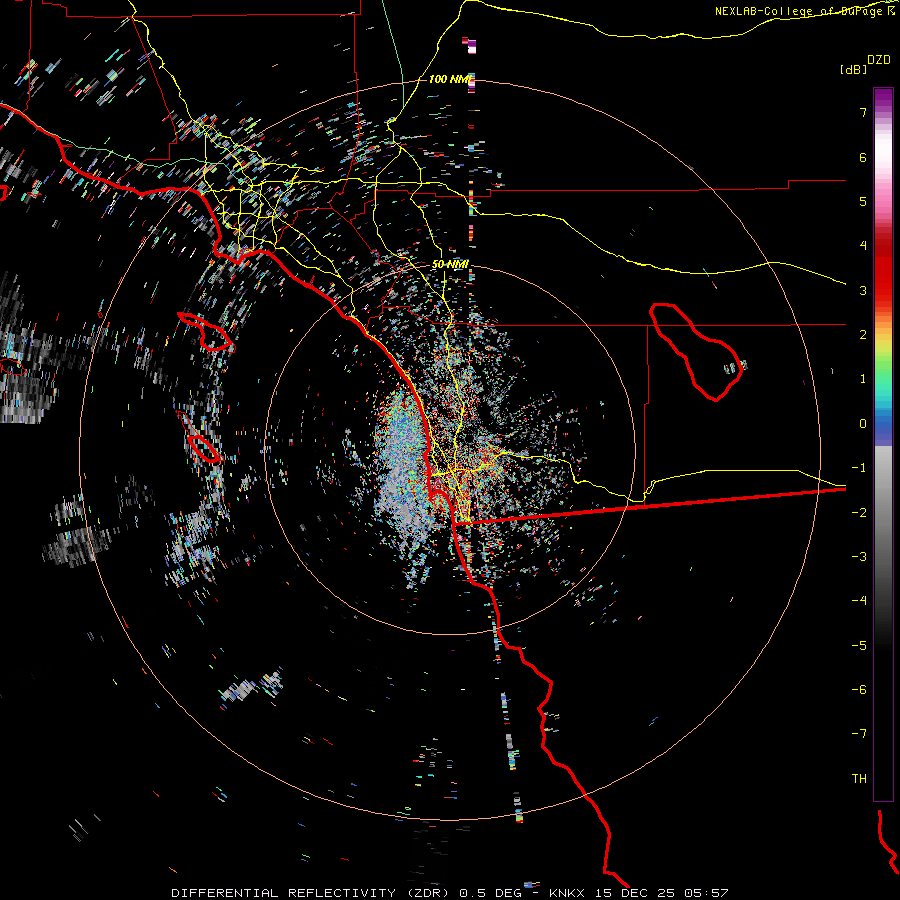Image resolution: width=900 pixels, height=900 pixels.
Task: Click "(ZDR)" in the bottom caption
Action: coord(430,893)
